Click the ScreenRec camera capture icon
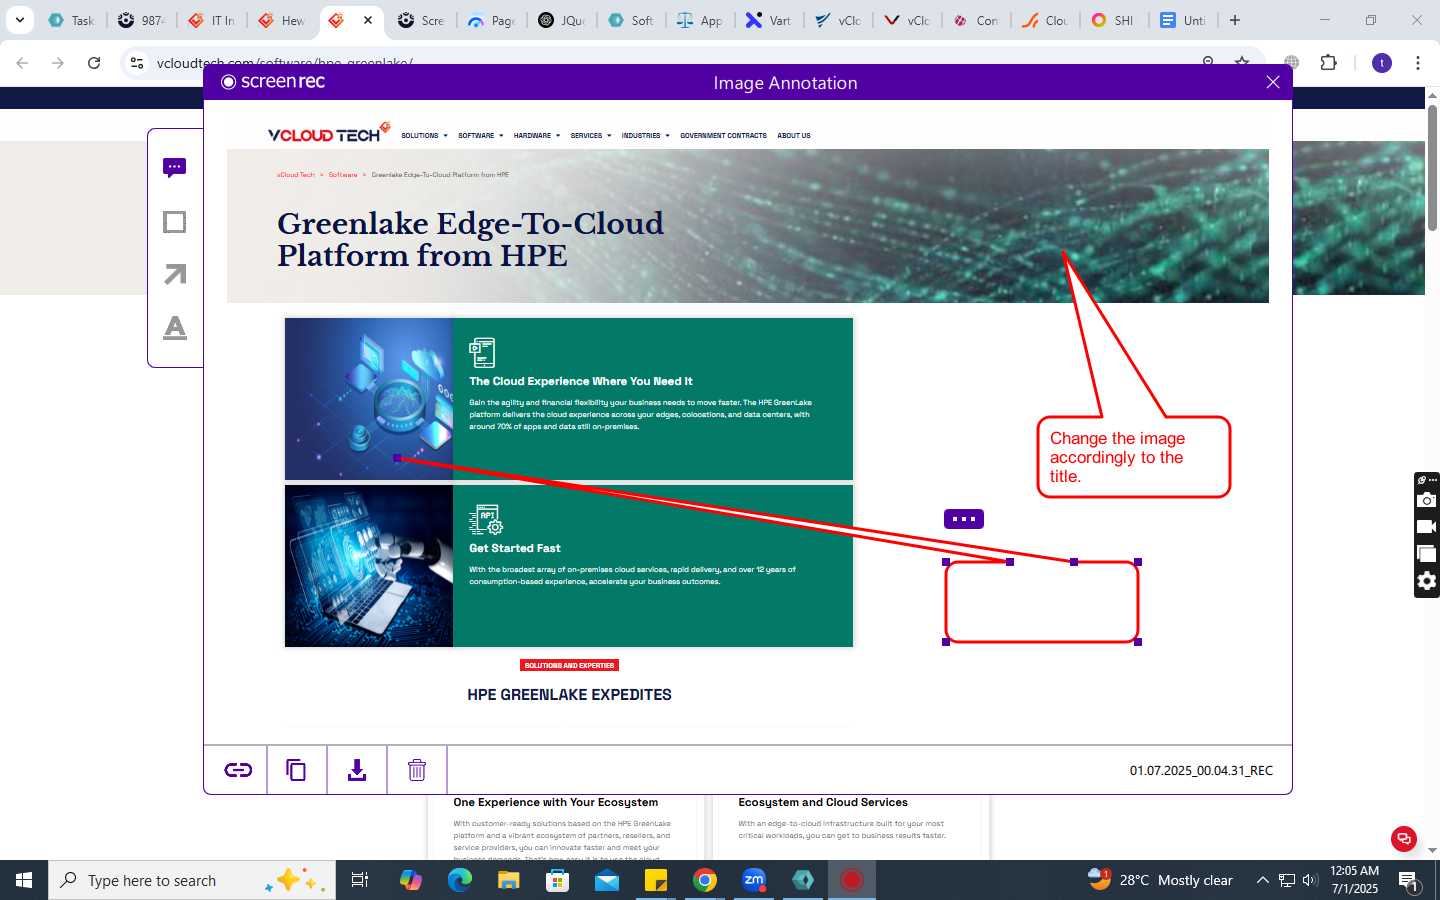Viewport: 1440px width, 900px height. point(1427,500)
